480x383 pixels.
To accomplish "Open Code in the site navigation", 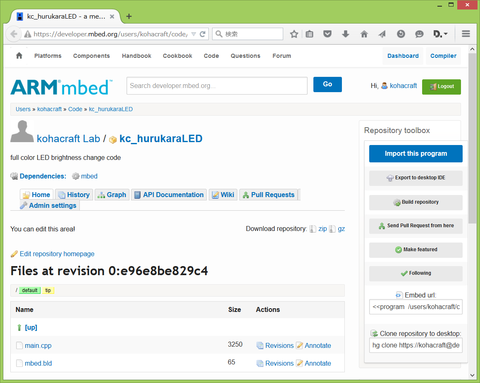I will [211, 56].
